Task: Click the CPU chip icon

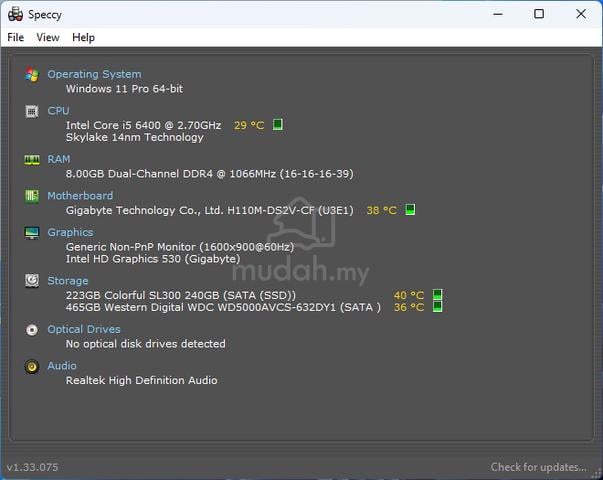Action: (x=32, y=112)
